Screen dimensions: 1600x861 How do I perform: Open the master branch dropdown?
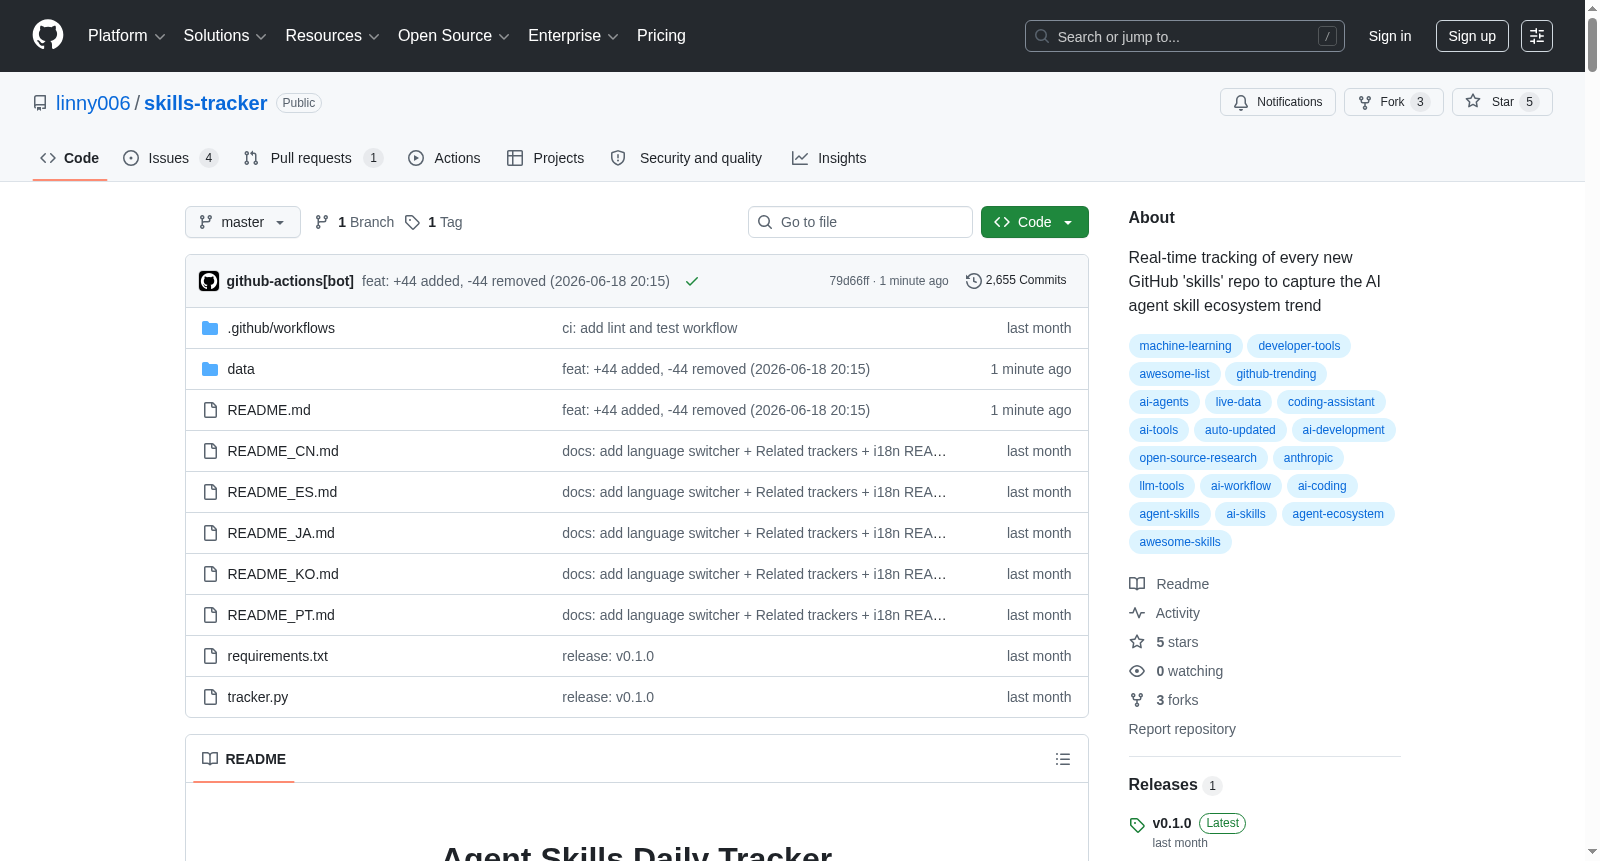243,222
